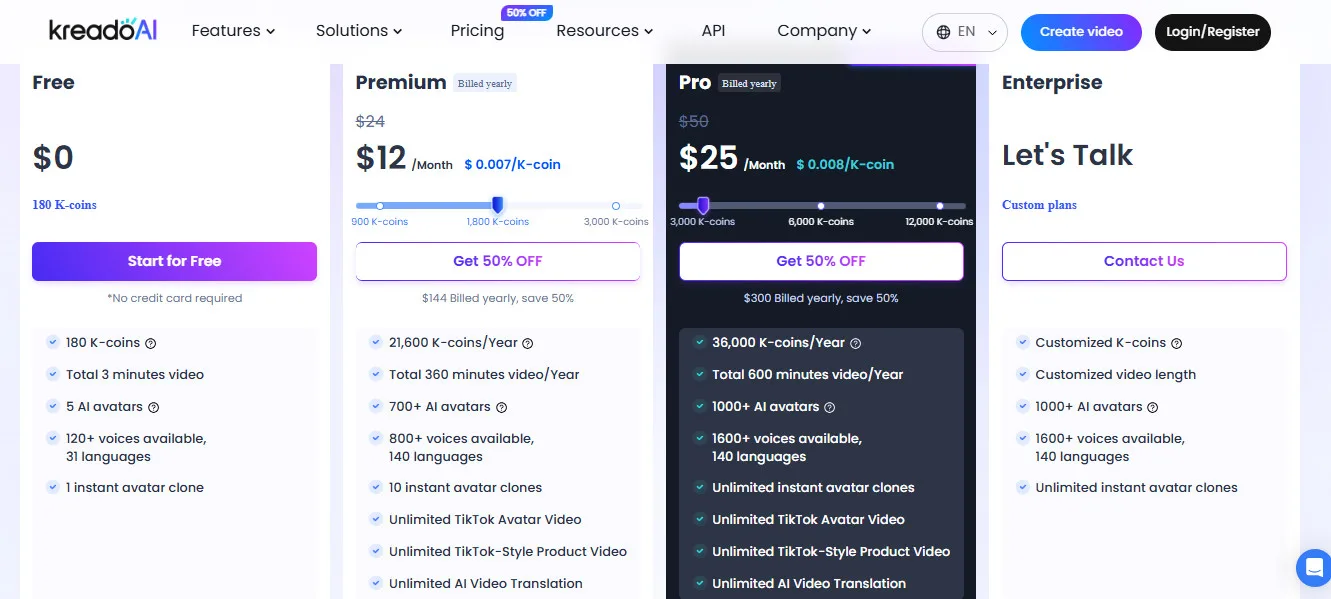Click the globe icon in the language selector
This screenshot has height=599, width=1331.
(x=943, y=31)
